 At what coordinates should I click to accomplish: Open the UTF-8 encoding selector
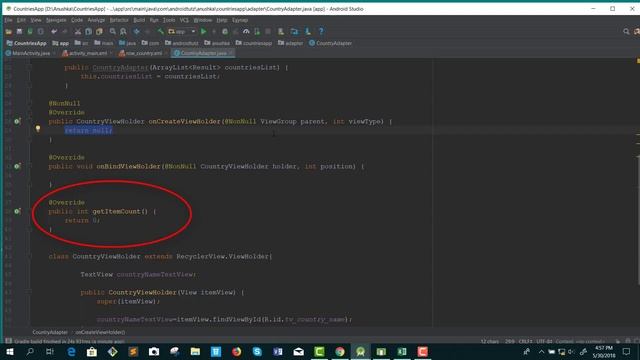[x=544, y=341]
